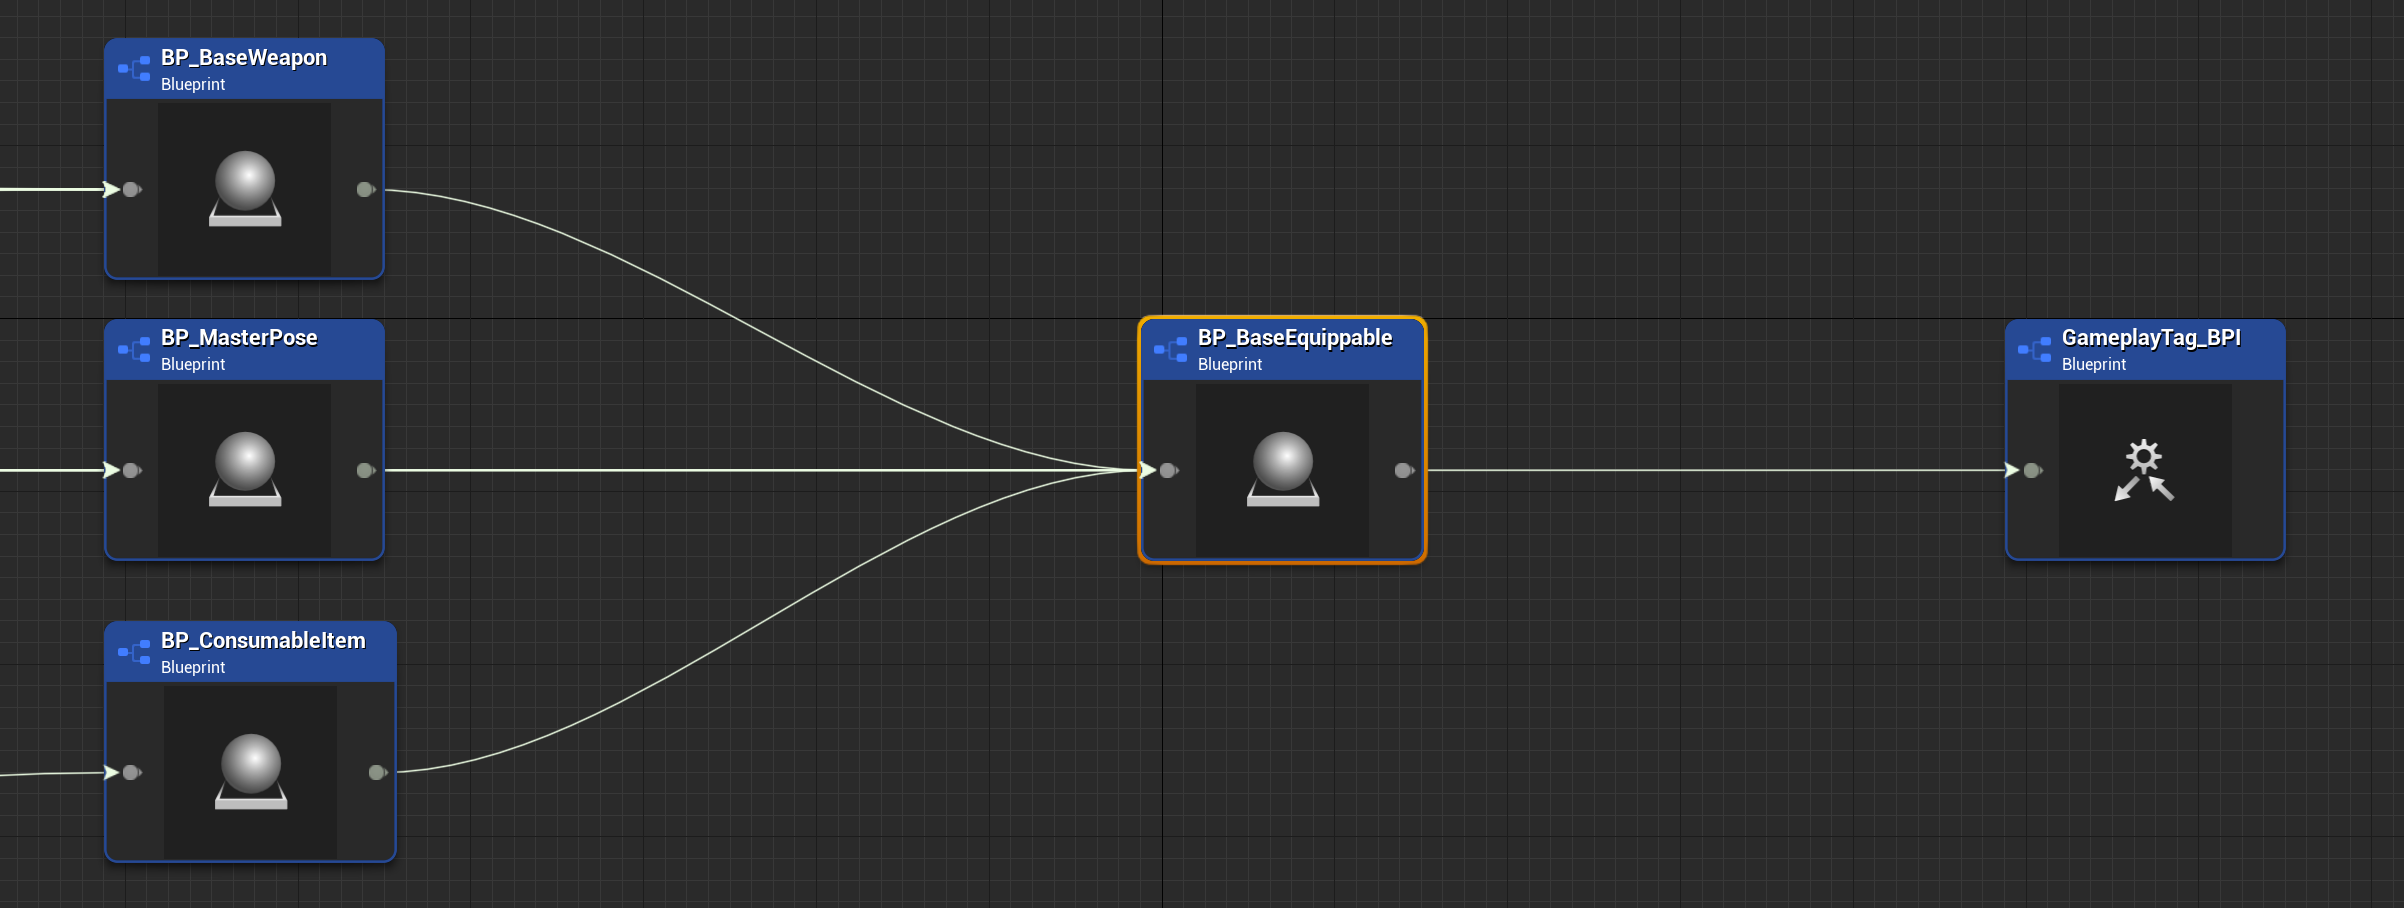Select the BP_BaseWeapon node title

coord(244,58)
